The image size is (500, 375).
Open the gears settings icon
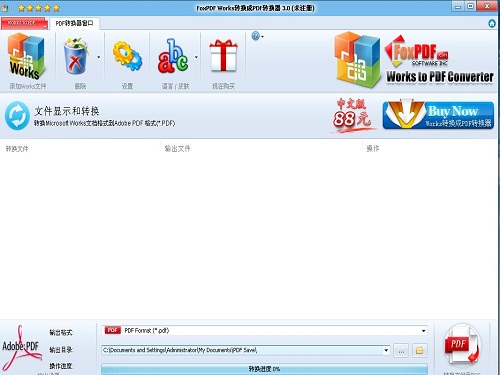coord(127,56)
